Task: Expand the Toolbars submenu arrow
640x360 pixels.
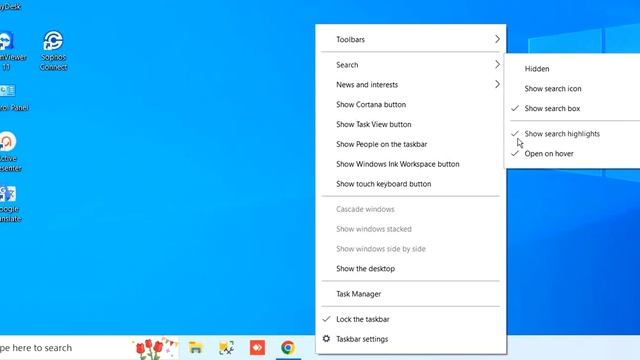Action: 497,39
